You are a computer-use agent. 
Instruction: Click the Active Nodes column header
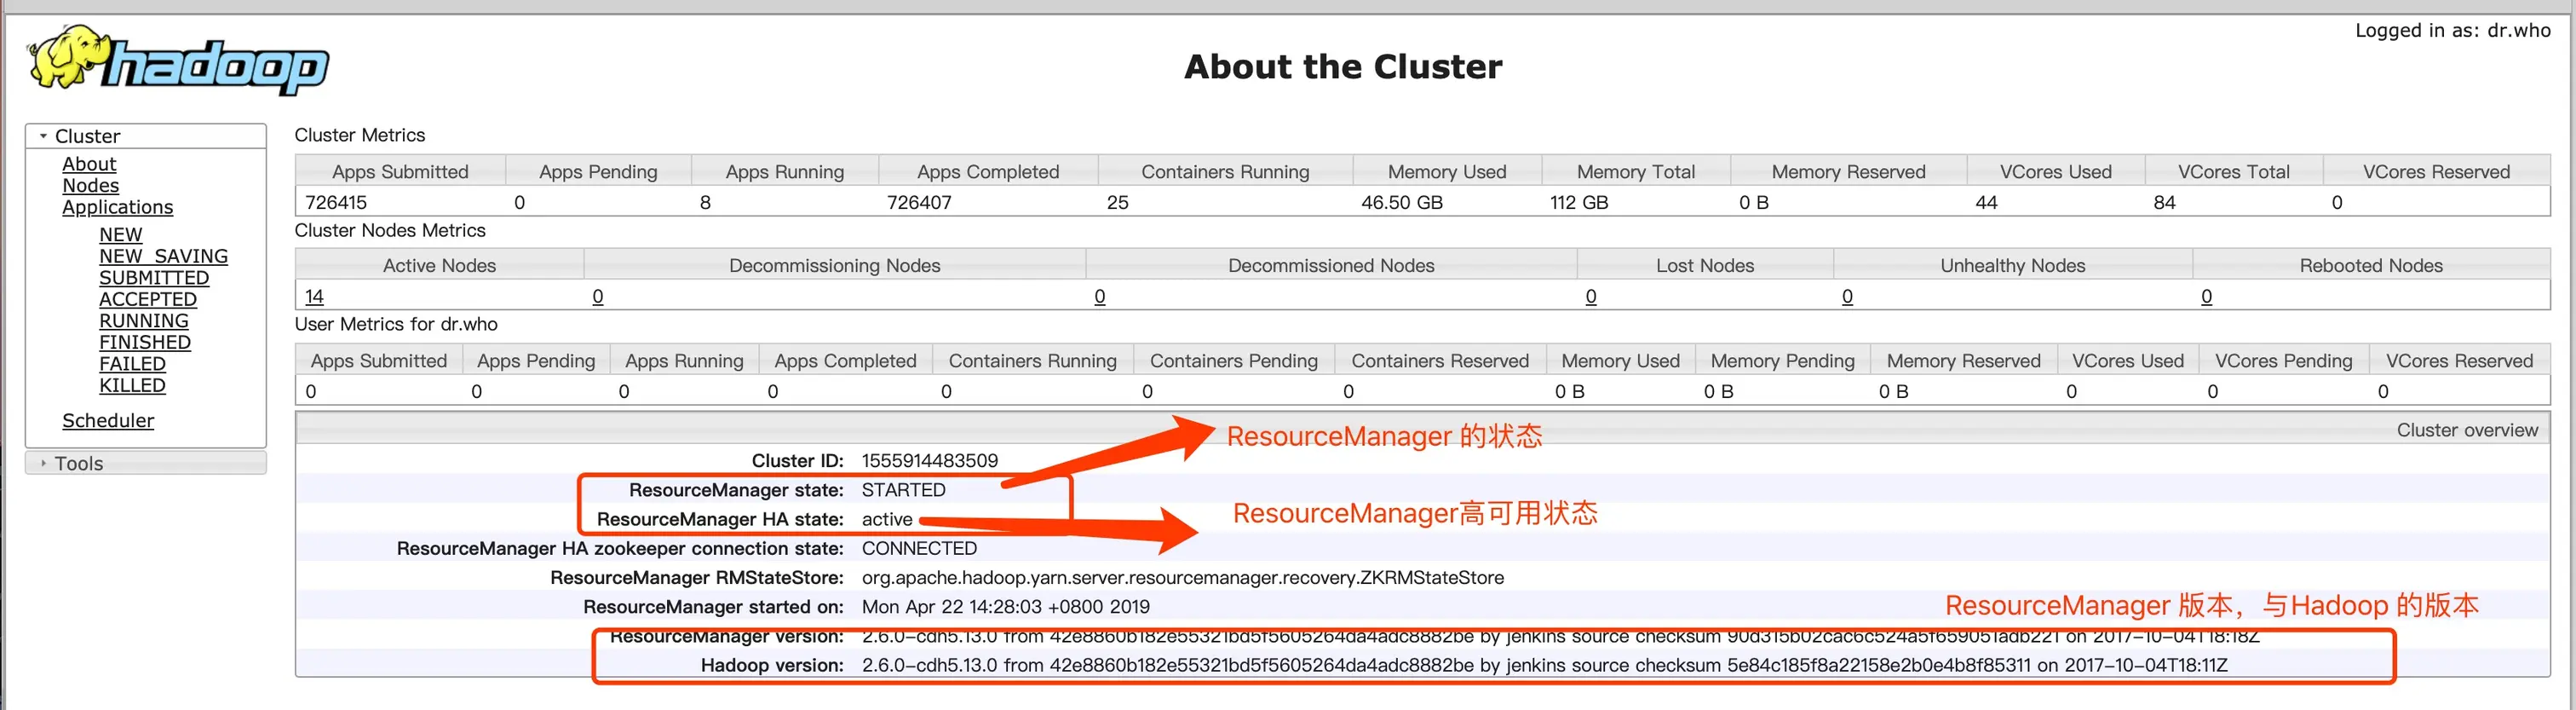tap(440, 266)
